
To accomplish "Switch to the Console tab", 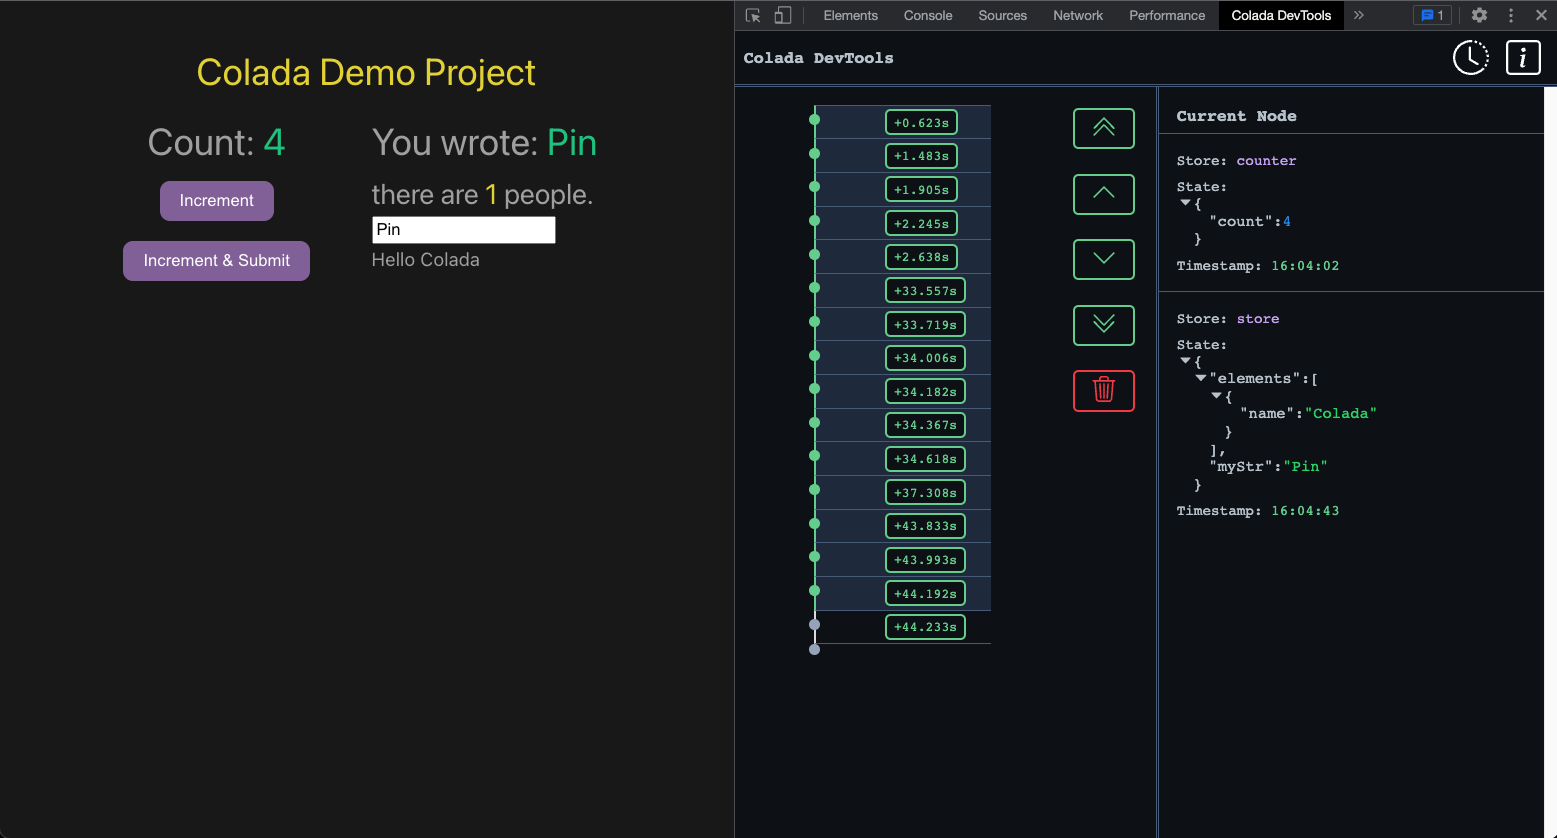I will tap(927, 15).
